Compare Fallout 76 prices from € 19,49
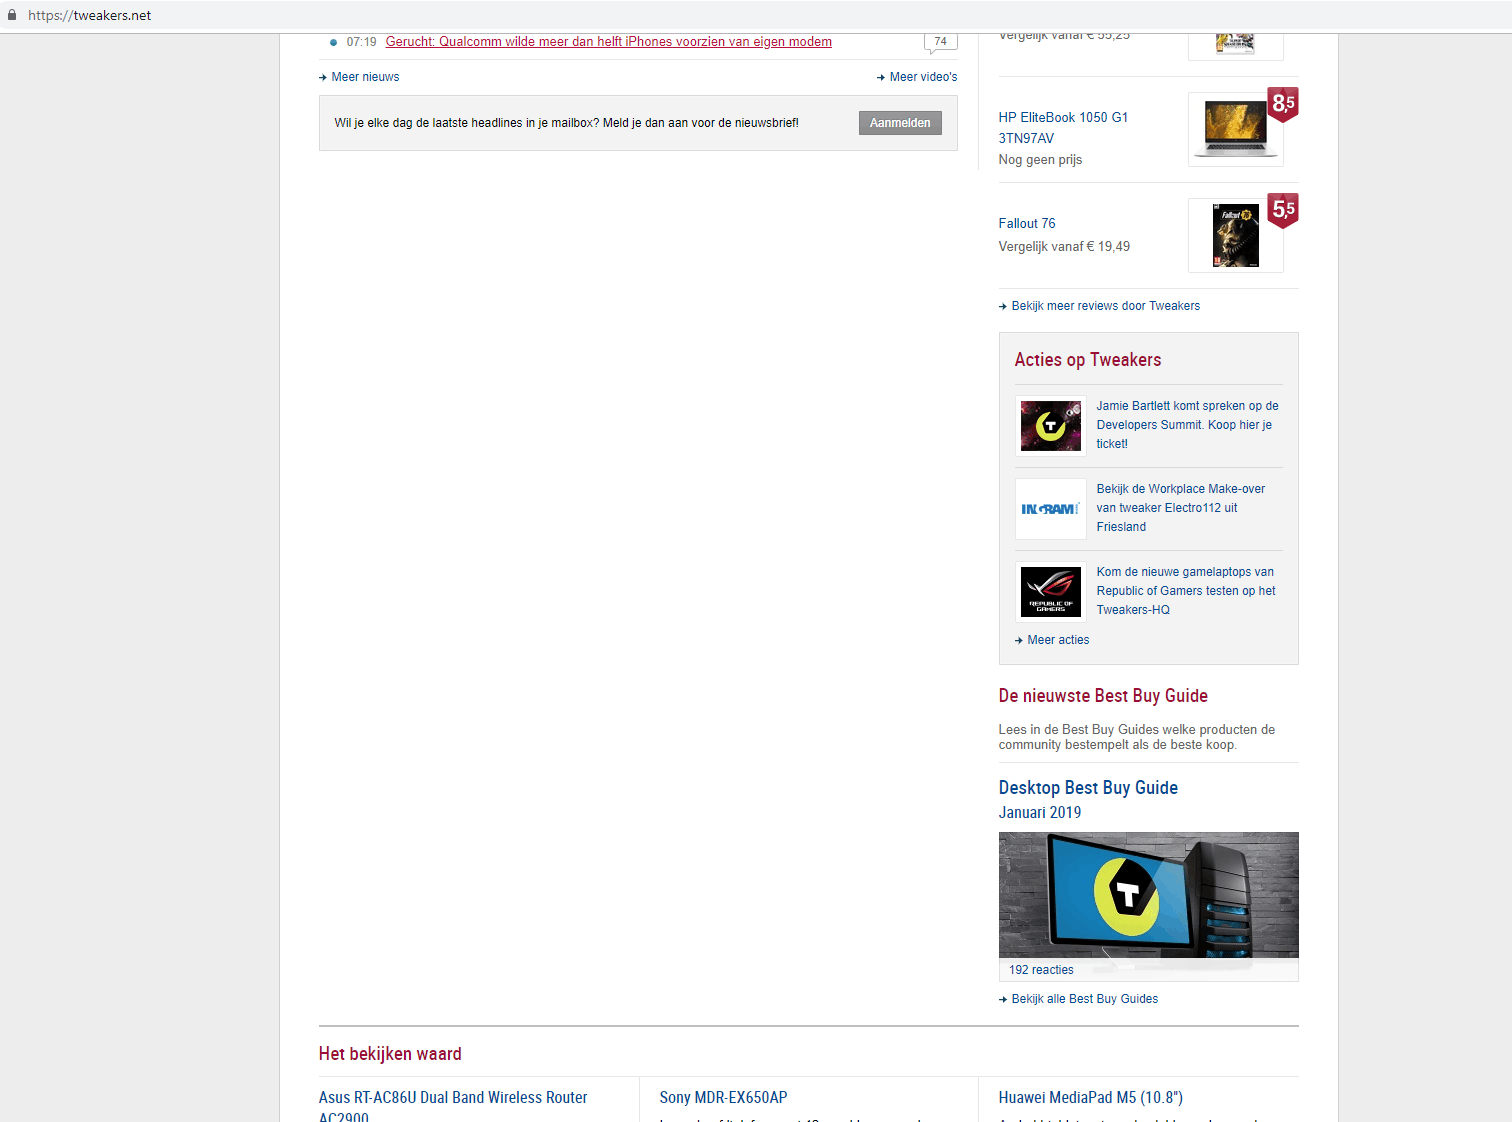1512x1122 pixels. tap(1064, 246)
